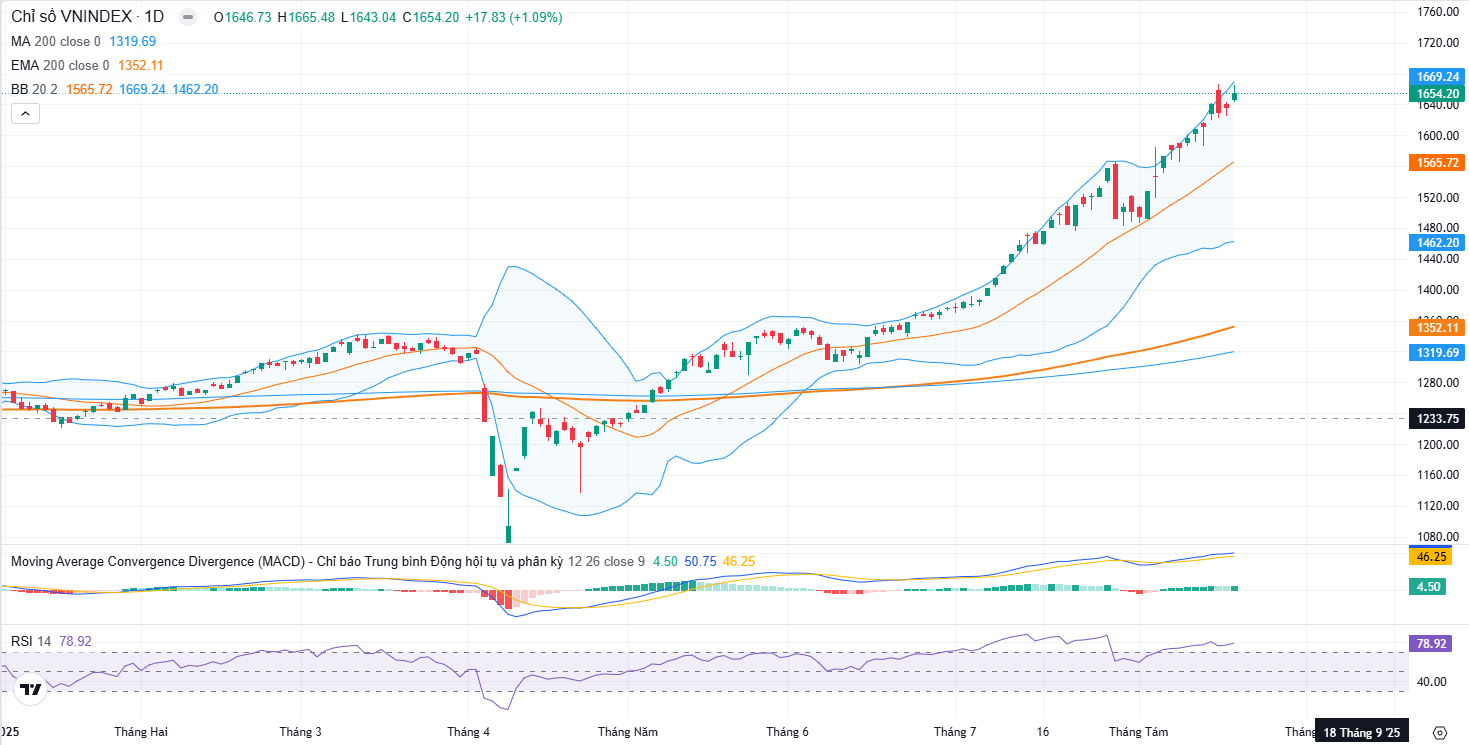
Task: Click the BB legend upper value 1669.24
Action: (142, 89)
